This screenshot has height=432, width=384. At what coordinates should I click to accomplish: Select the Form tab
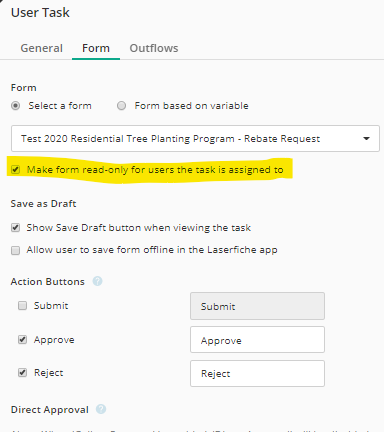click(96, 48)
